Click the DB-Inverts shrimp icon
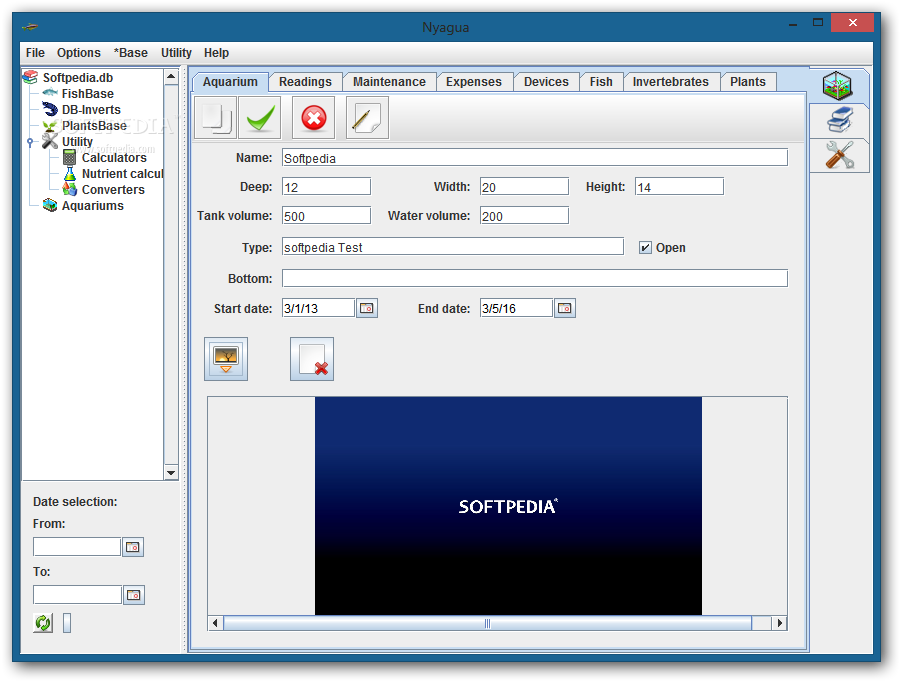This screenshot has width=901, height=682. tap(50, 109)
